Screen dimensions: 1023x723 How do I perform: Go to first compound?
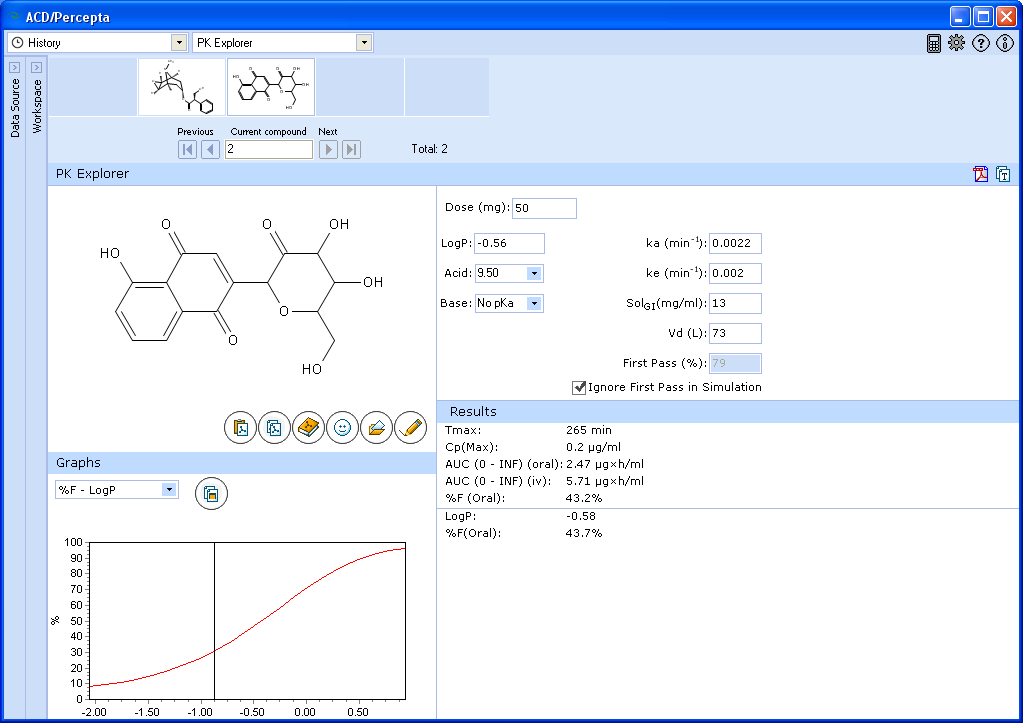click(x=187, y=149)
